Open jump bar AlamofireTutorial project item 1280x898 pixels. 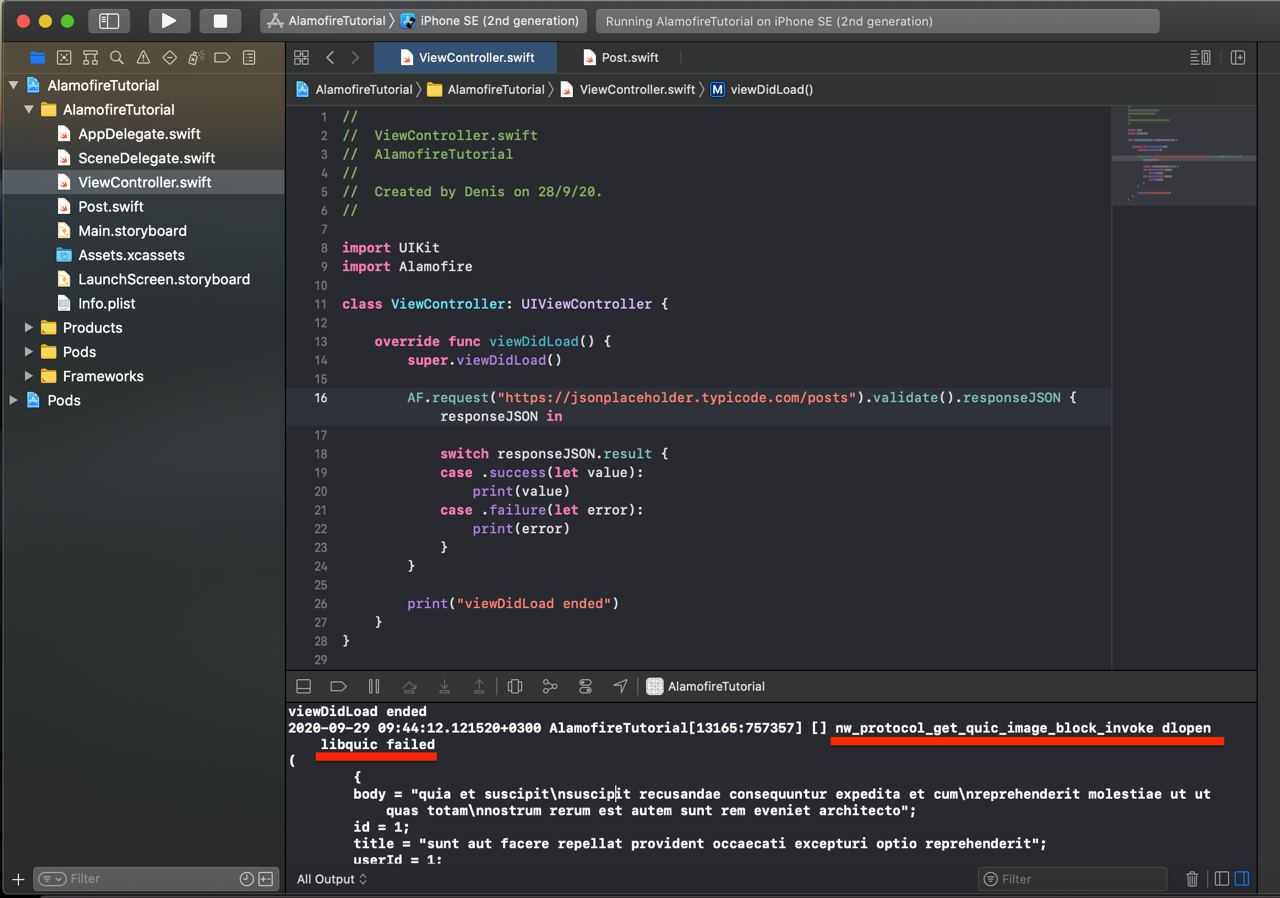pyautogui.click(x=353, y=89)
